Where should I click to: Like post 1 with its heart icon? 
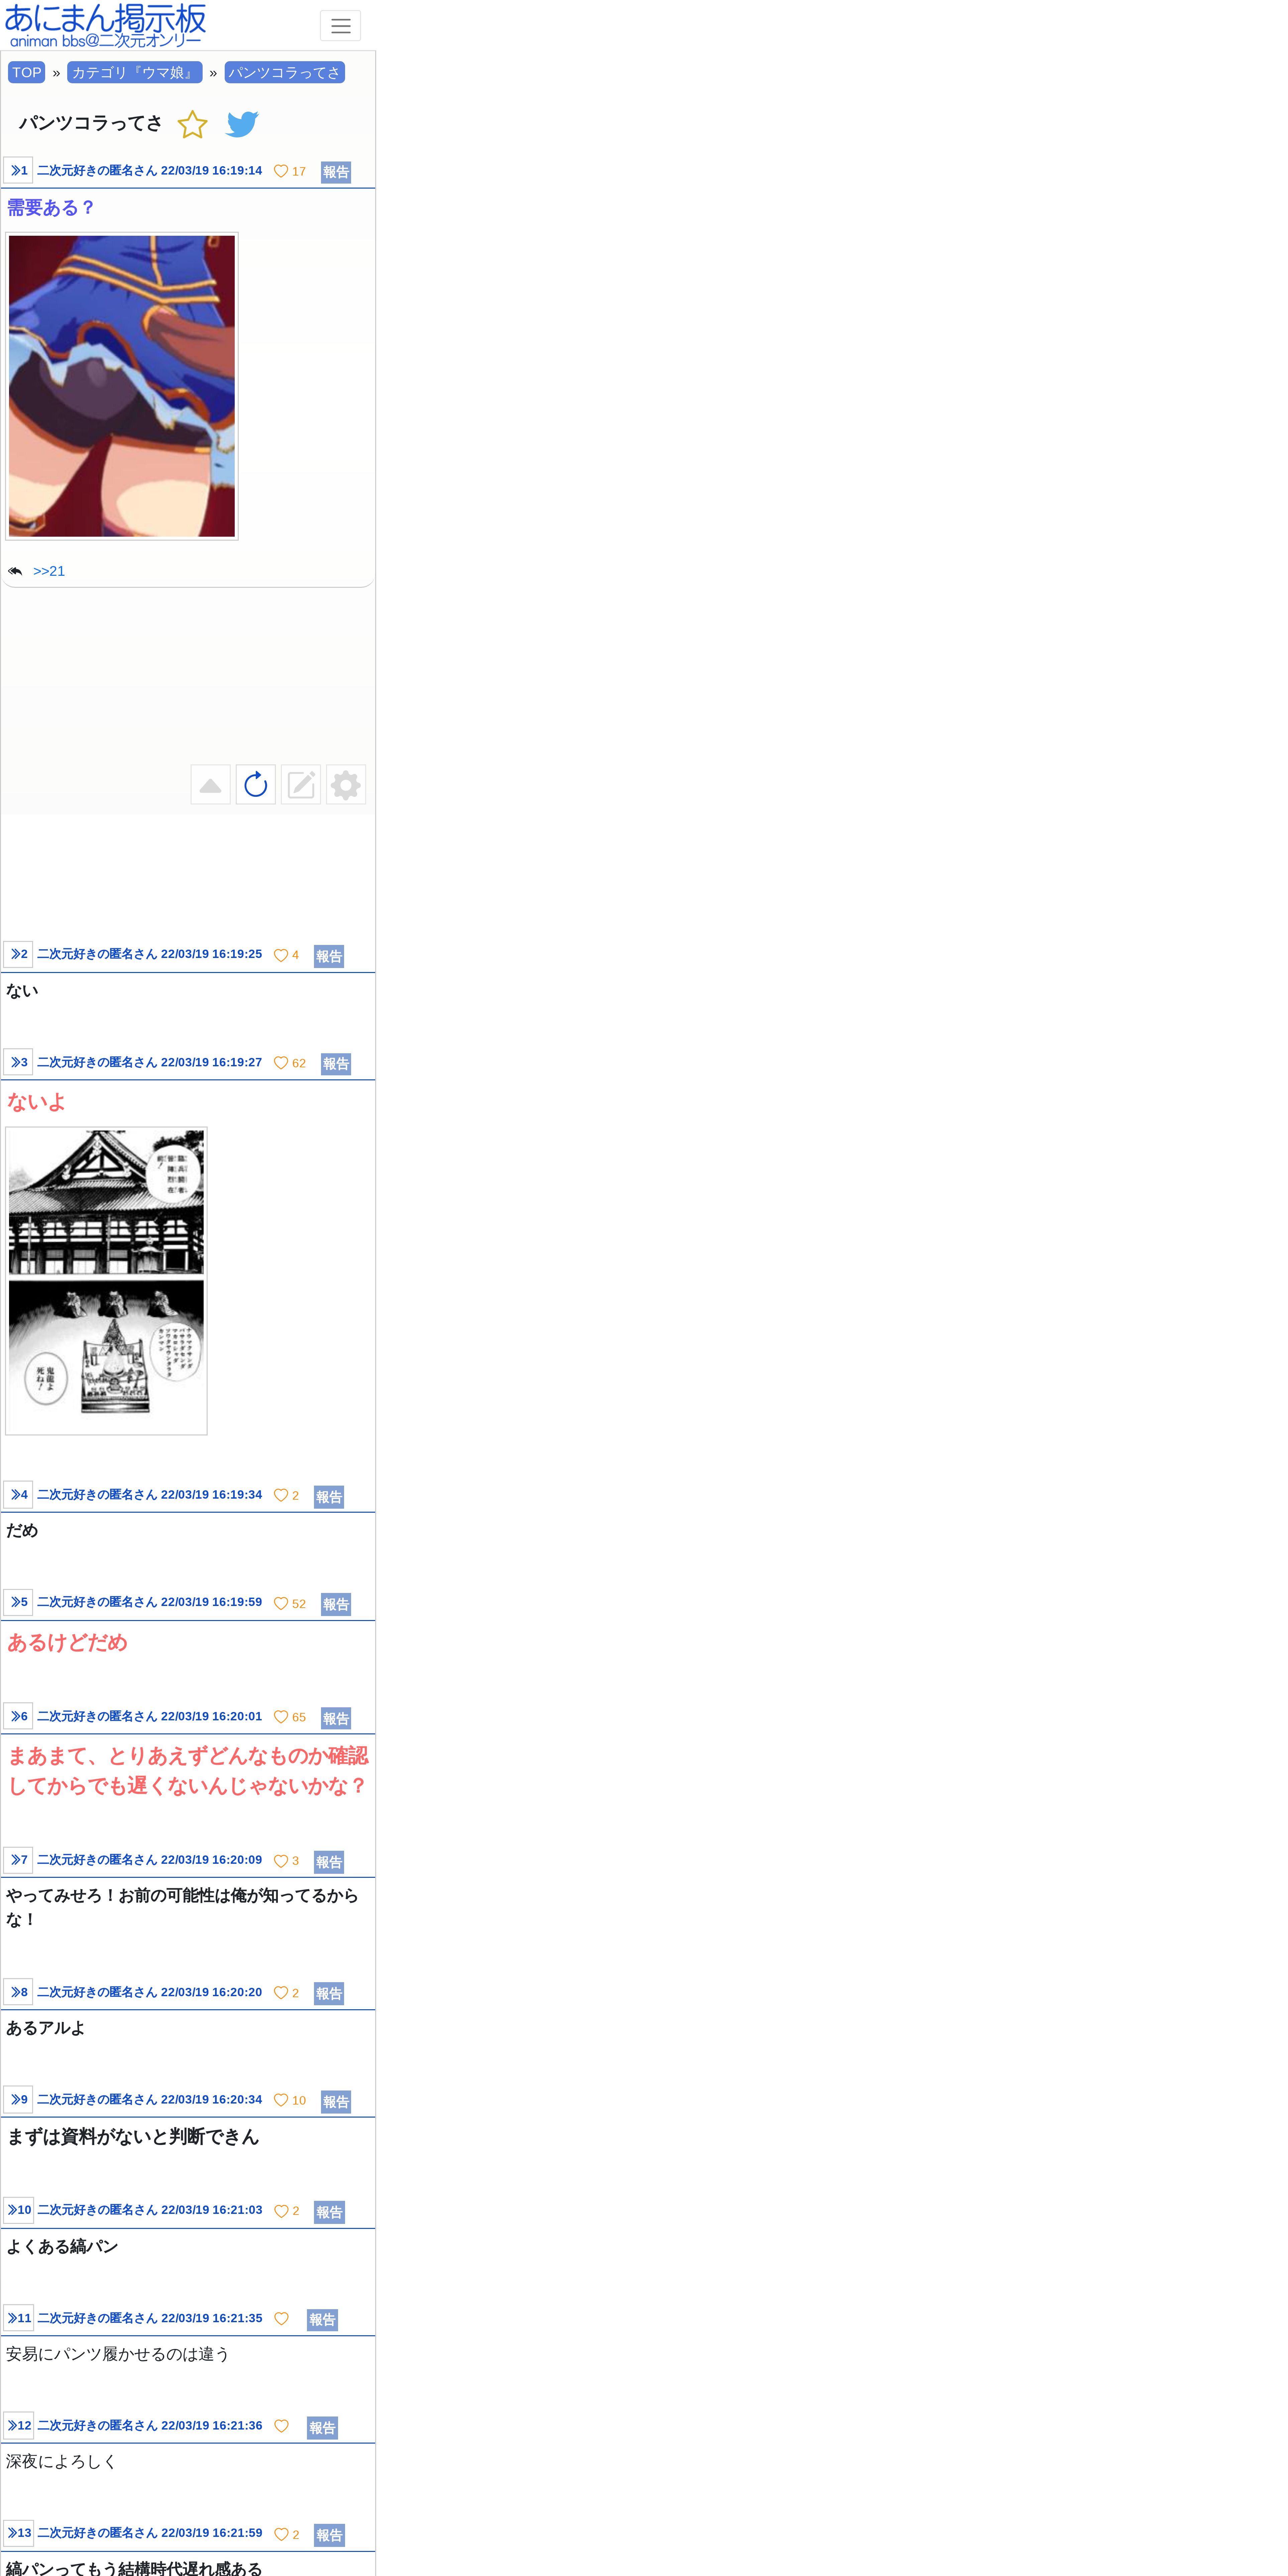[281, 171]
